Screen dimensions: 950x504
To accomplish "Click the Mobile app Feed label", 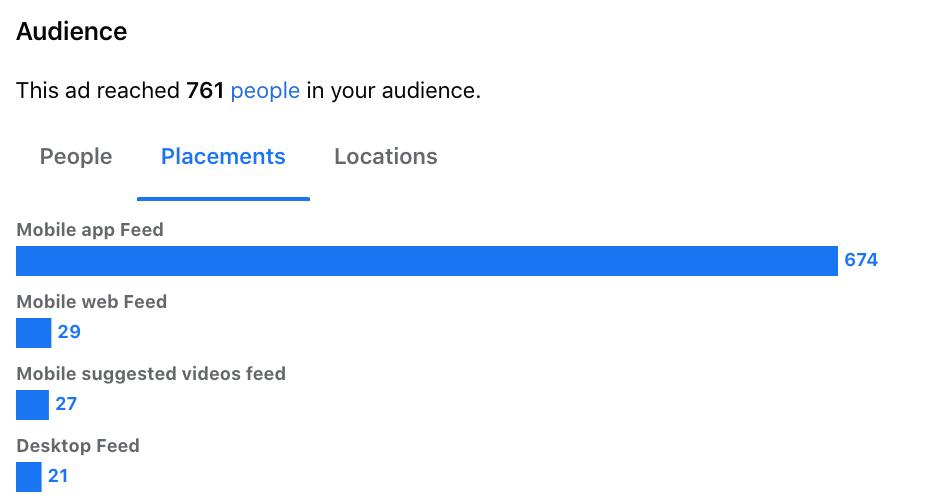I will pyautogui.click(x=90, y=230).
